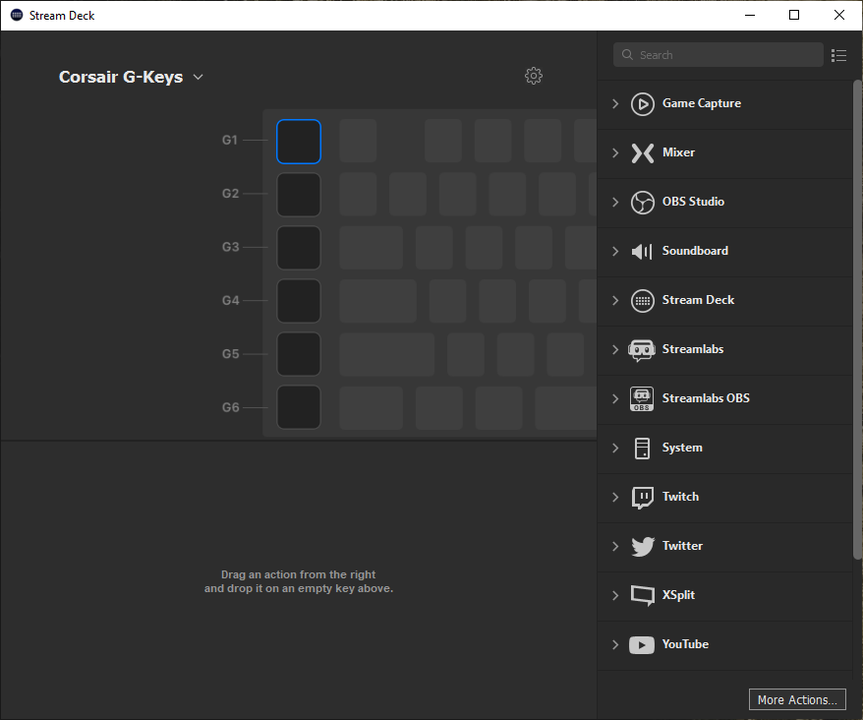Click the XSplit category icon
This screenshot has width=863, height=720.
pyautogui.click(x=642, y=596)
